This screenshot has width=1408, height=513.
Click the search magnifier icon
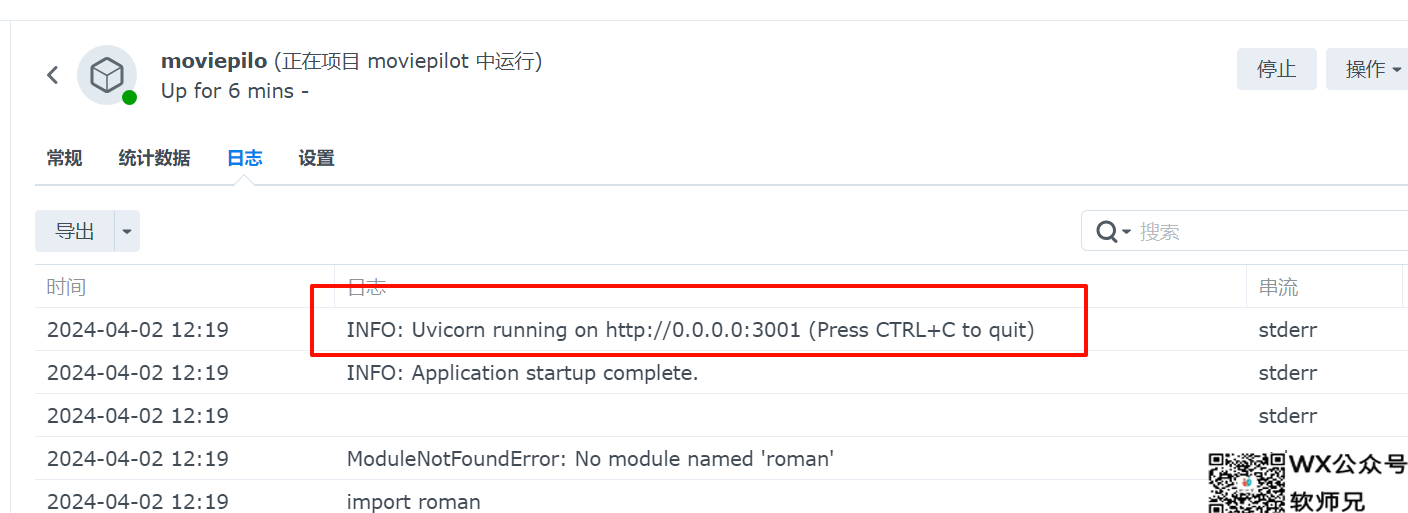pos(1106,231)
